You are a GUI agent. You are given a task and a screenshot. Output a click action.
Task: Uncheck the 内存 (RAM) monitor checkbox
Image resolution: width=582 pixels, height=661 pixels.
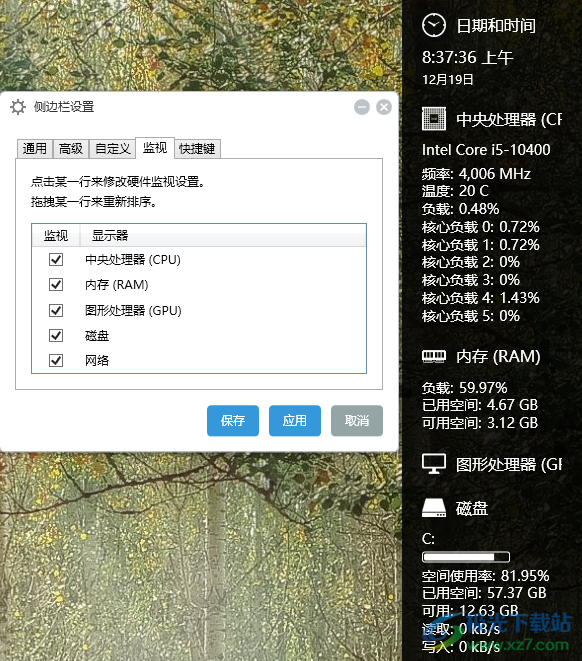[x=56, y=285]
